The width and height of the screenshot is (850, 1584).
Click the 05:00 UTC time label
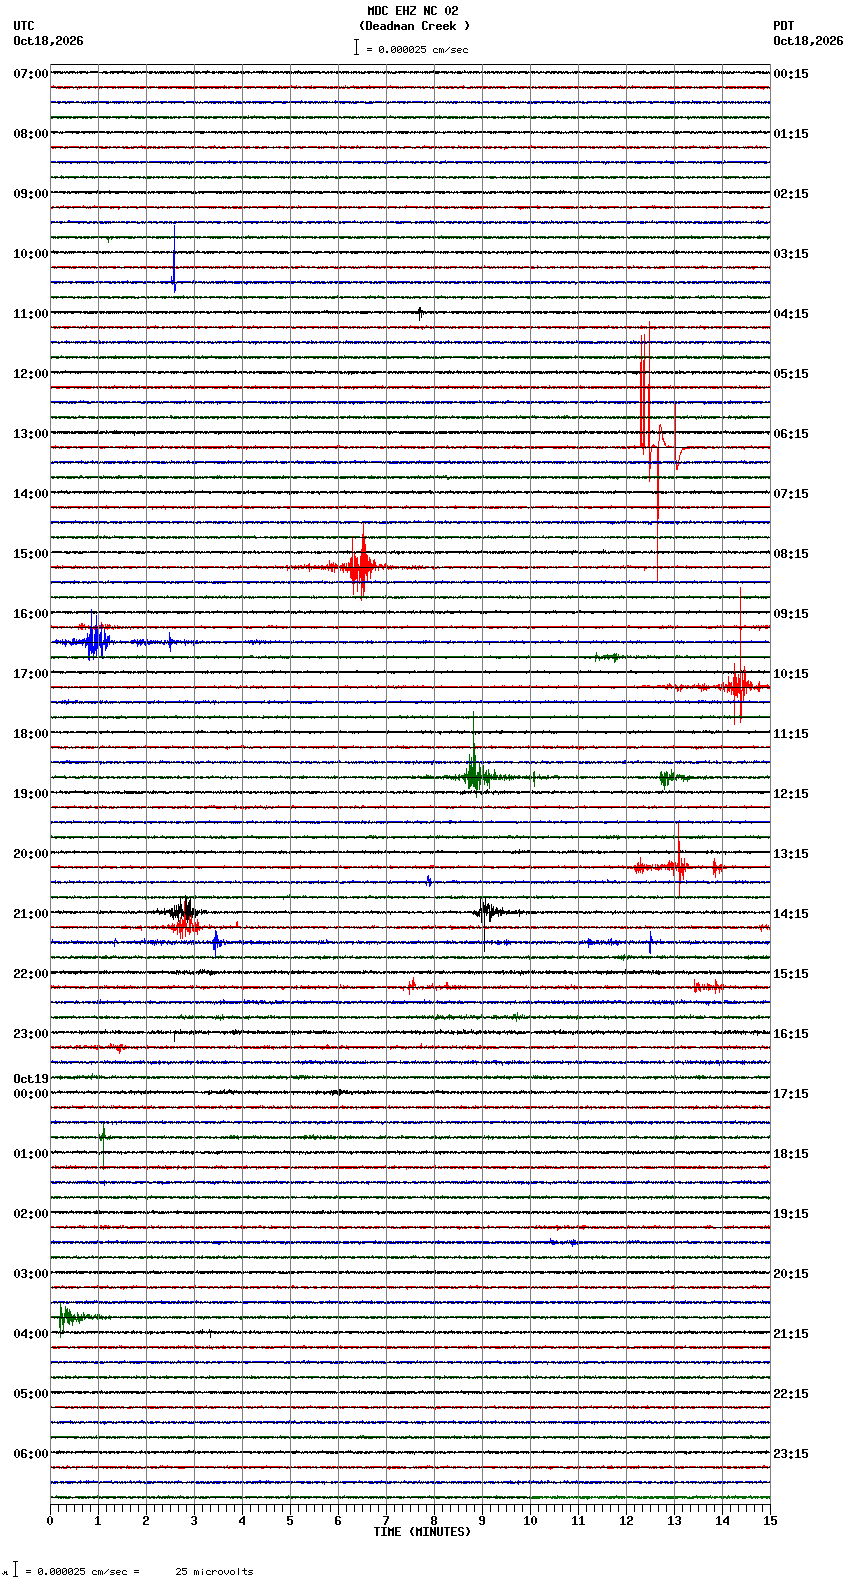point(31,1394)
